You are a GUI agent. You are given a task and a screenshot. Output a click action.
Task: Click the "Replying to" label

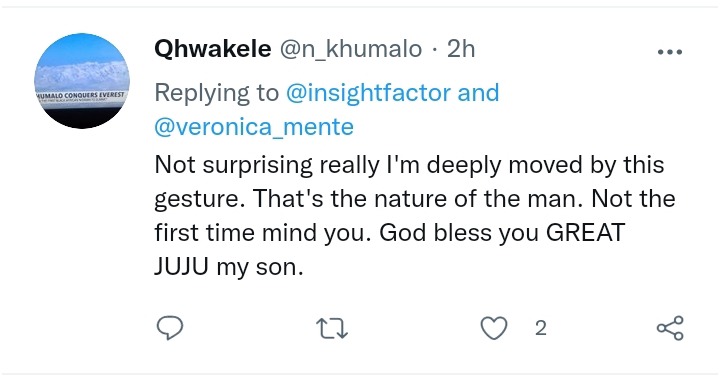coord(217,94)
